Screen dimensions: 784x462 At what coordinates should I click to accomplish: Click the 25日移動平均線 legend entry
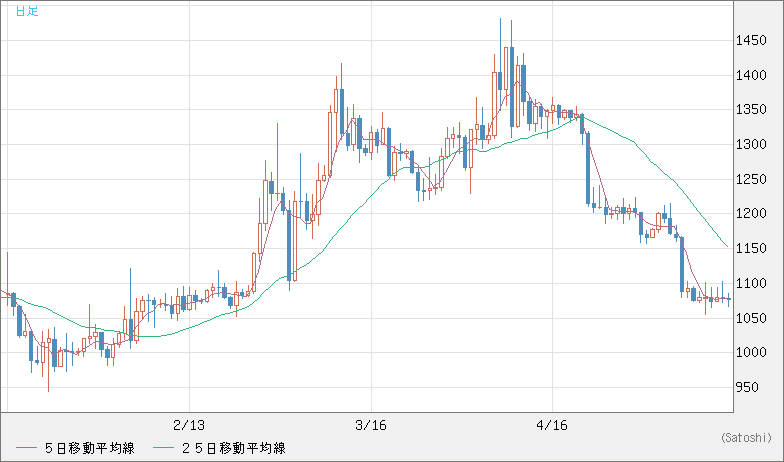[x=234, y=448]
